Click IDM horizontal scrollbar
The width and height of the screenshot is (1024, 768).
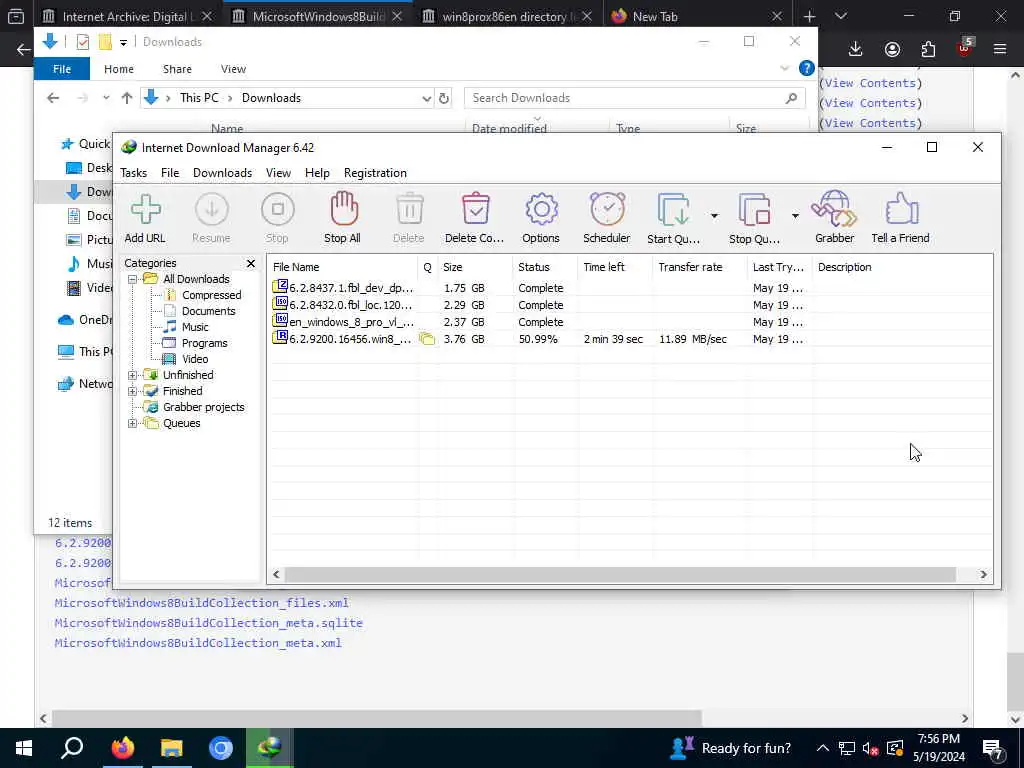620,575
